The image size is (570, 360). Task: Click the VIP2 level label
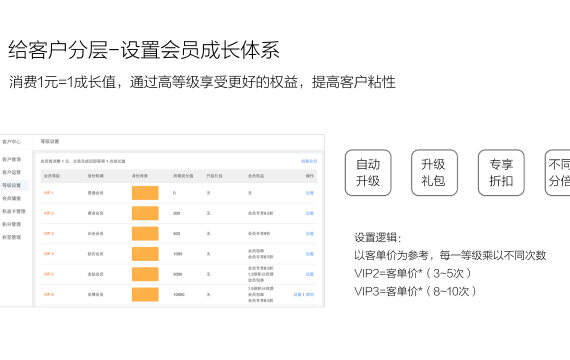coord(49,213)
